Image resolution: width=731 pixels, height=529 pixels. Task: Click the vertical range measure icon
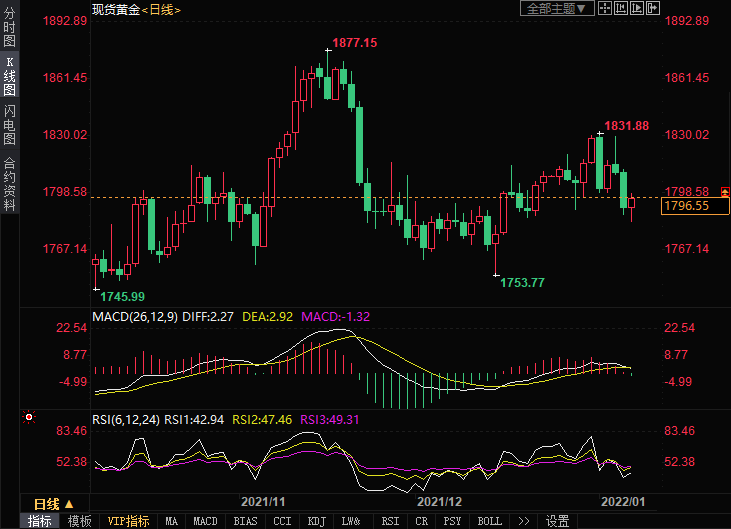coord(621,8)
